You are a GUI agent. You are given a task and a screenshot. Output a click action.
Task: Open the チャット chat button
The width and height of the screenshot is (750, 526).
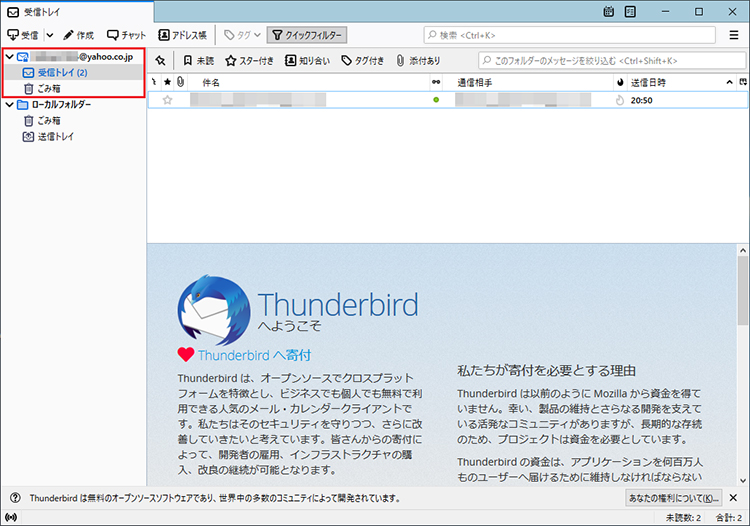click(126, 35)
